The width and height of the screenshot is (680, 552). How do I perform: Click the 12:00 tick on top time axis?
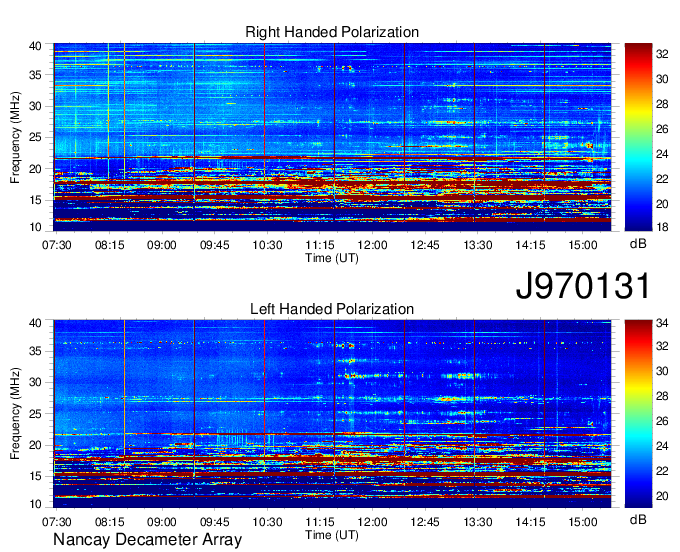[373, 245]
